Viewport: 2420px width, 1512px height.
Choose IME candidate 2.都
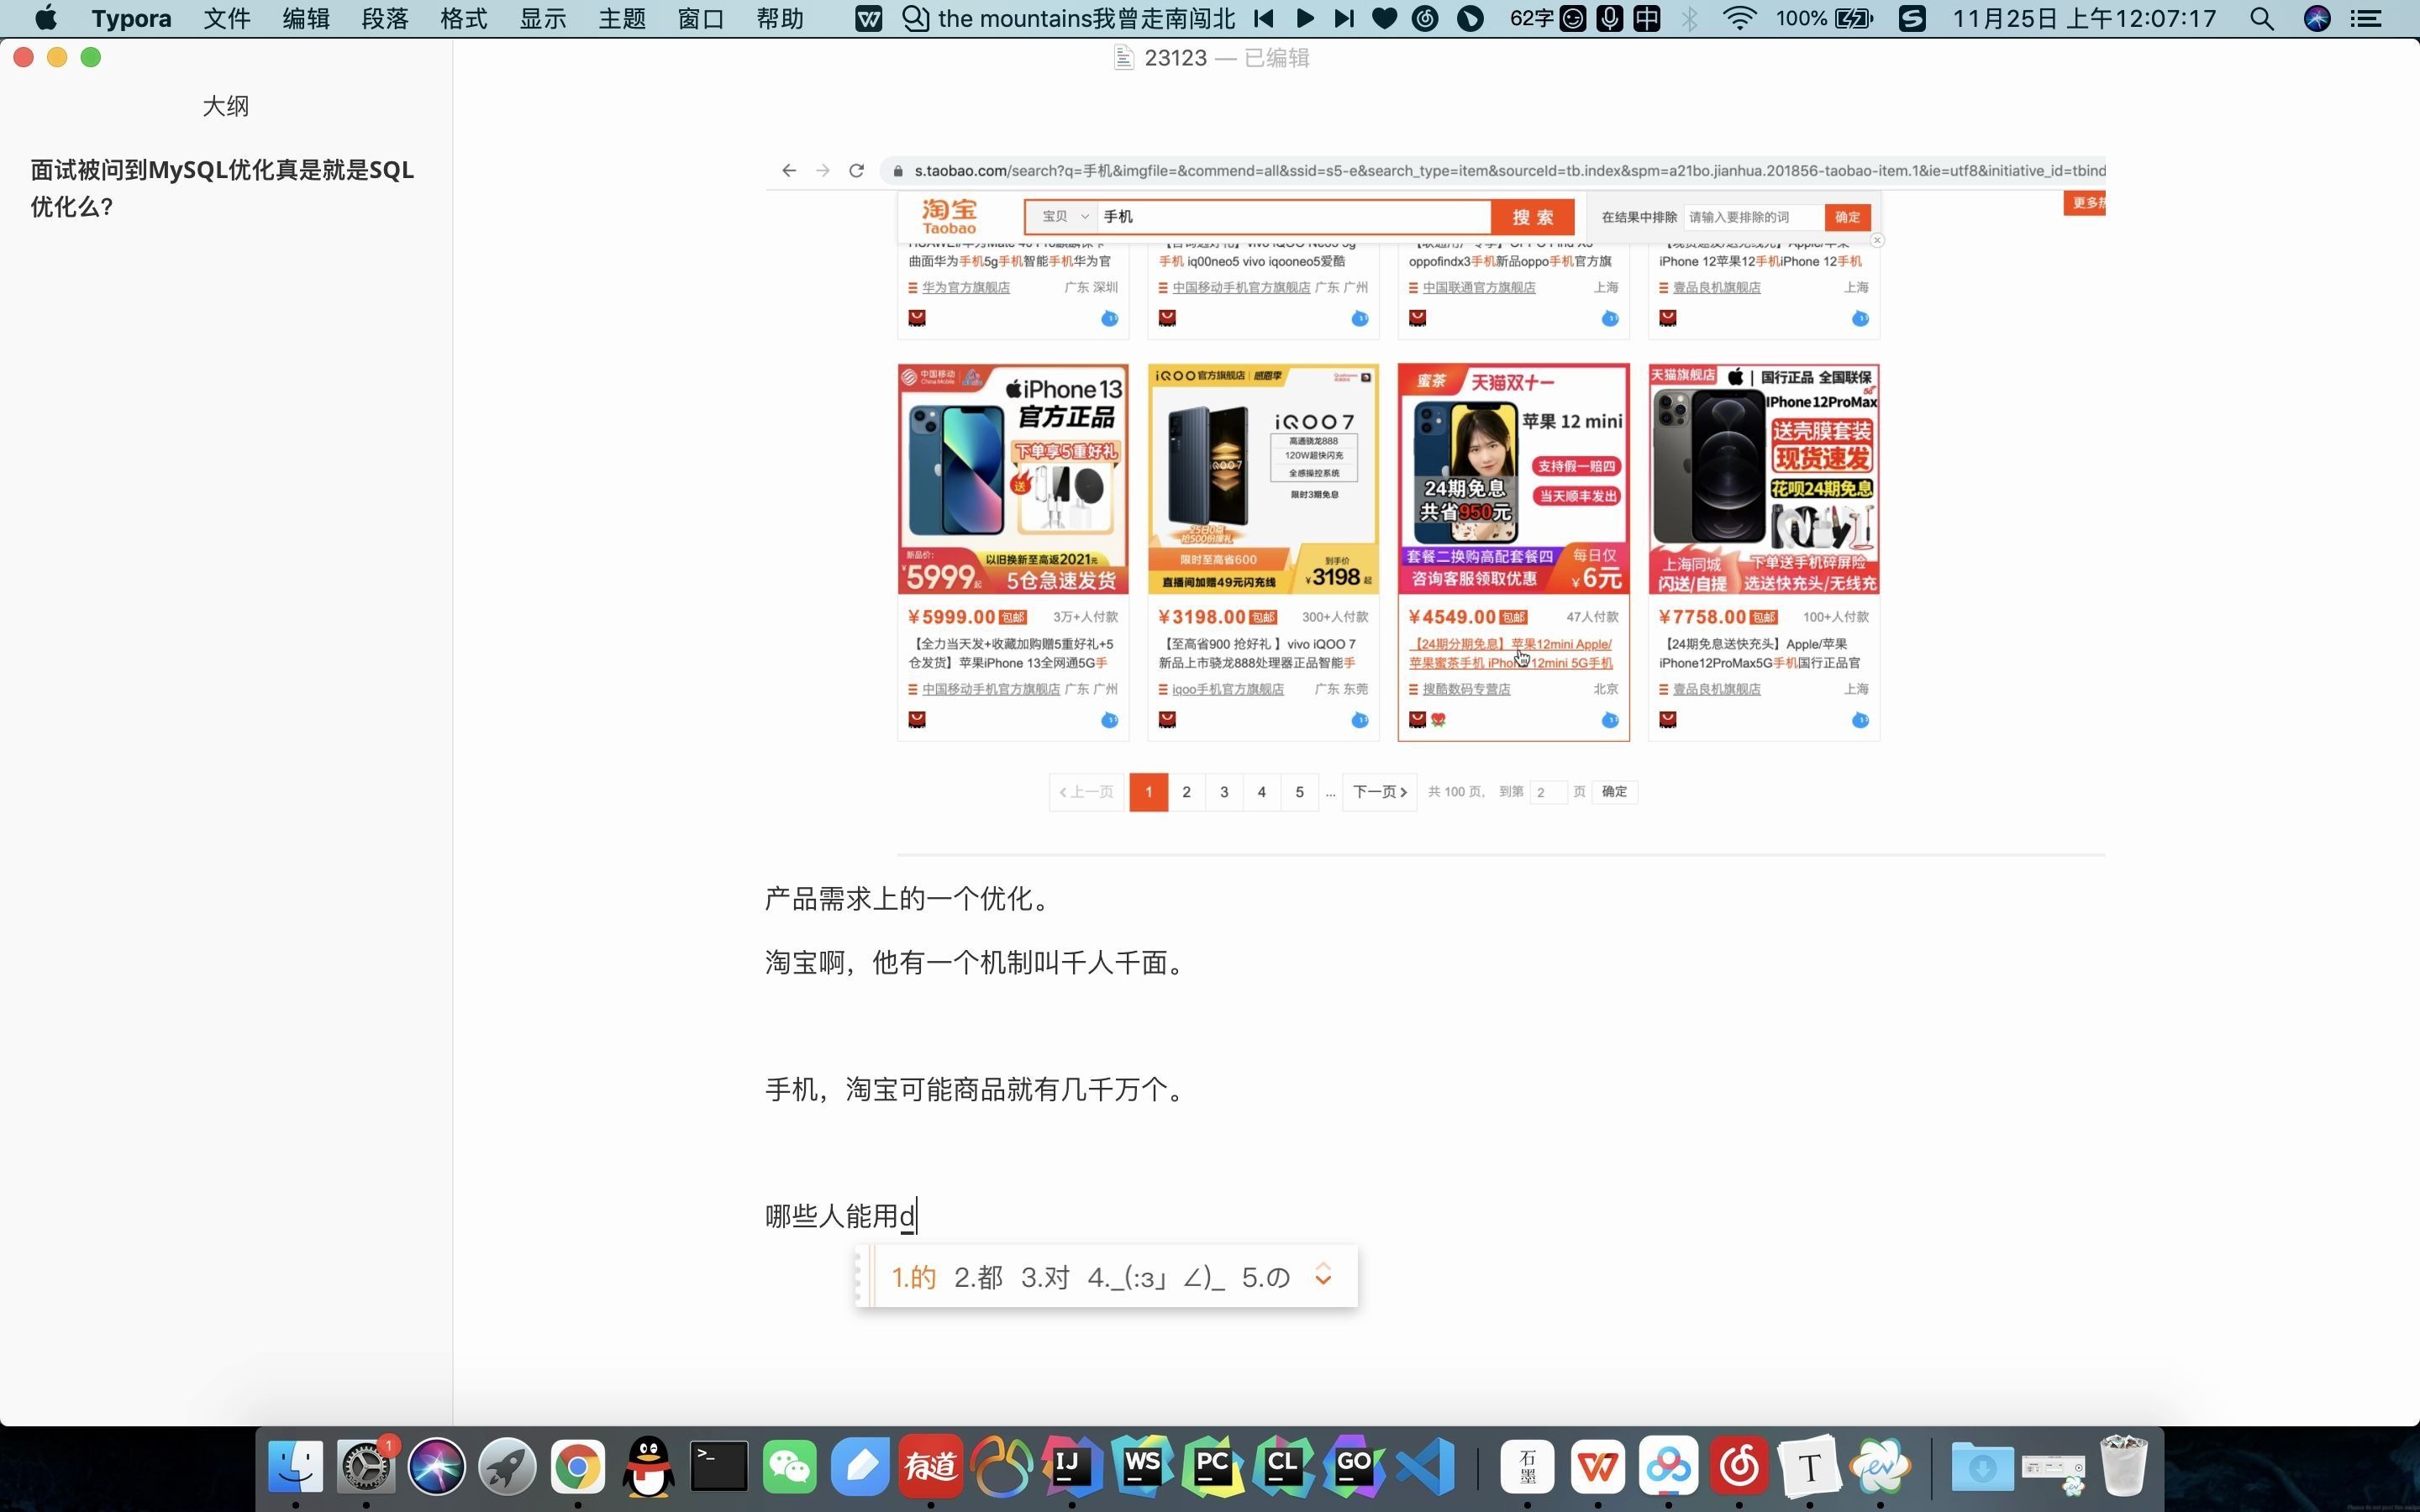(x=978, y=1277)
